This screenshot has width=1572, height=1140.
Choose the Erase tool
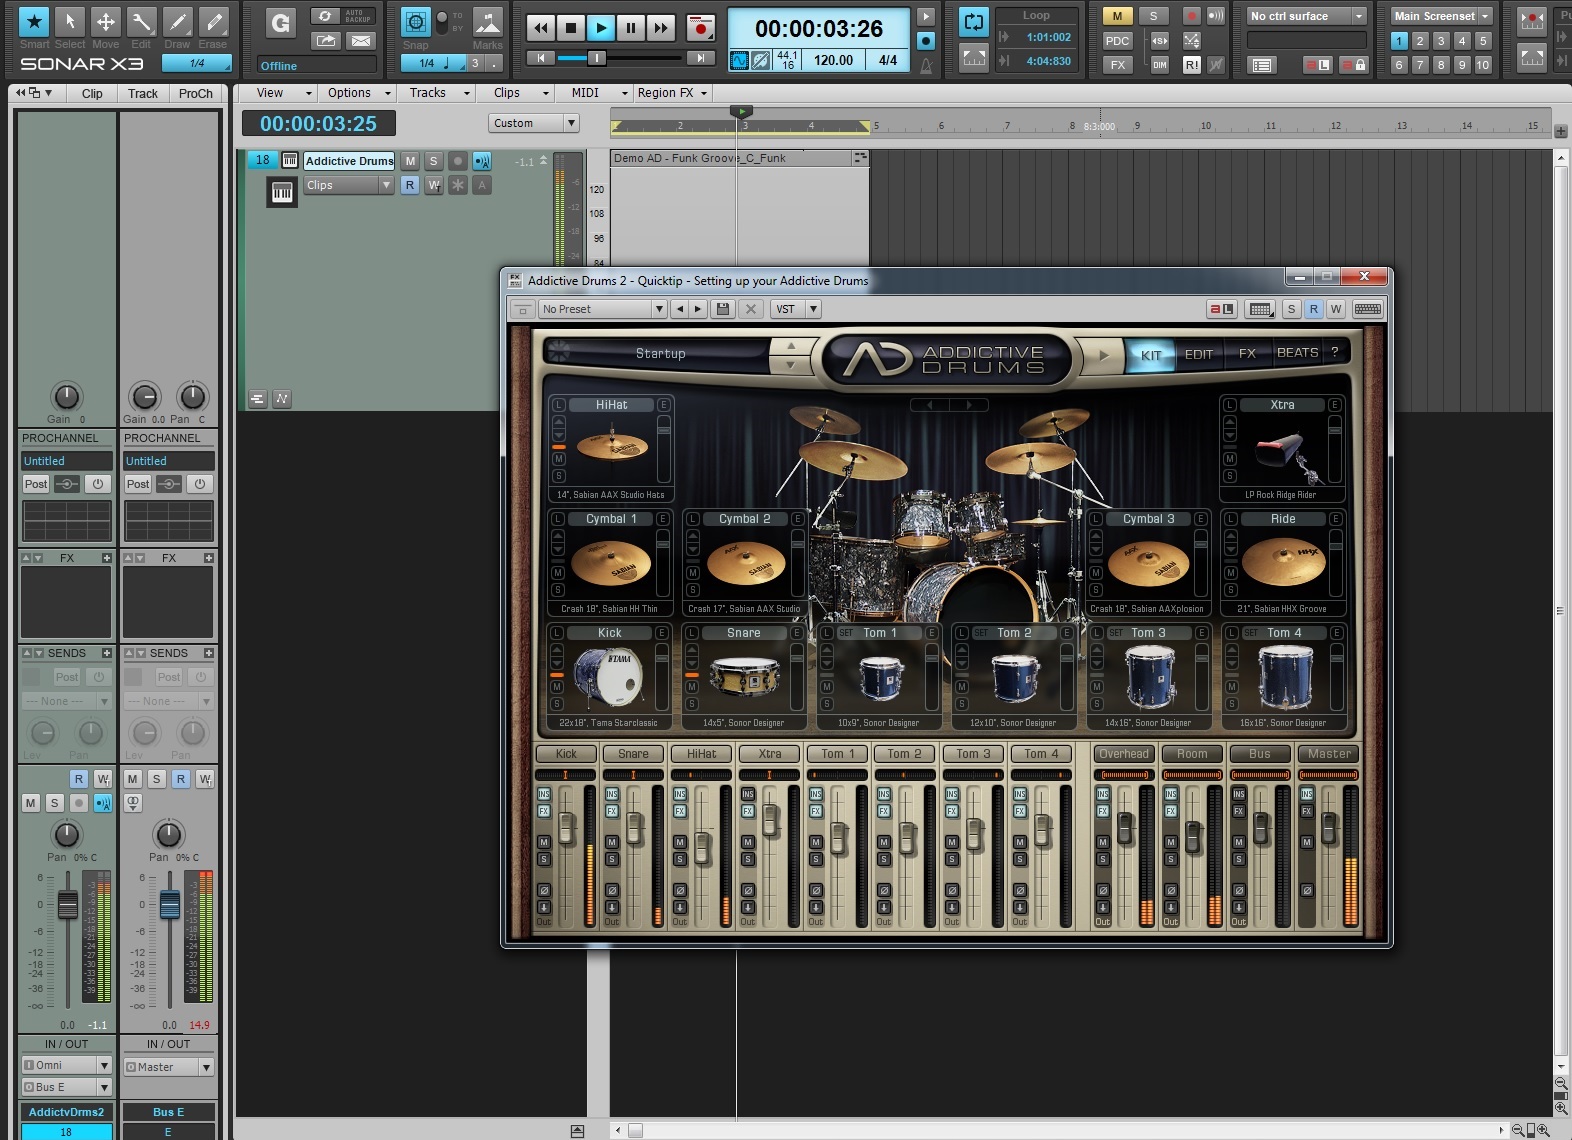(x=213, y=21)
